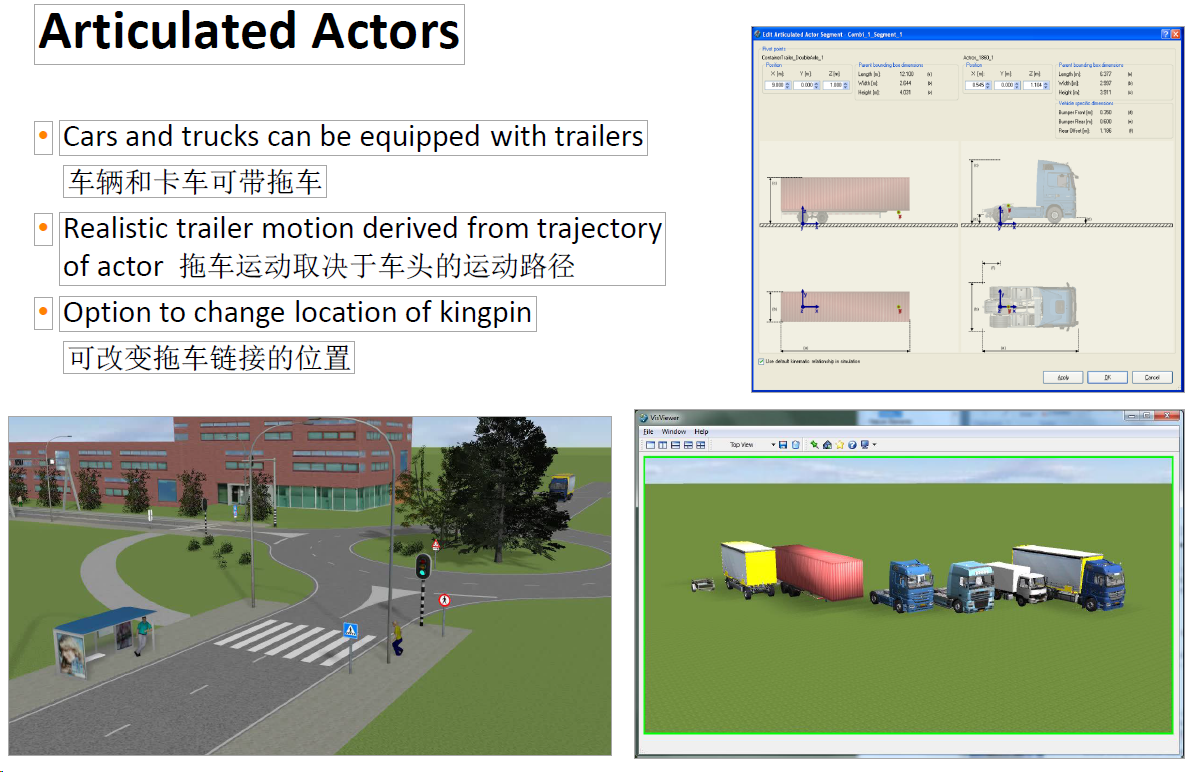Click the trailer's Z position input field
Screen dimensions: 1202x772
point(834,86)
